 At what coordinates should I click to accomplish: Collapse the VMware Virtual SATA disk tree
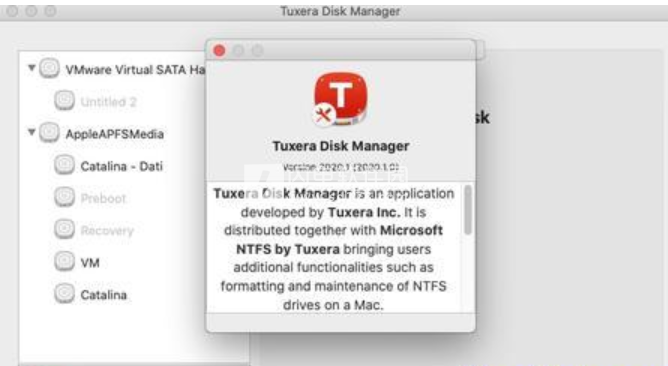pyautogui.click(x=31, y=68)
